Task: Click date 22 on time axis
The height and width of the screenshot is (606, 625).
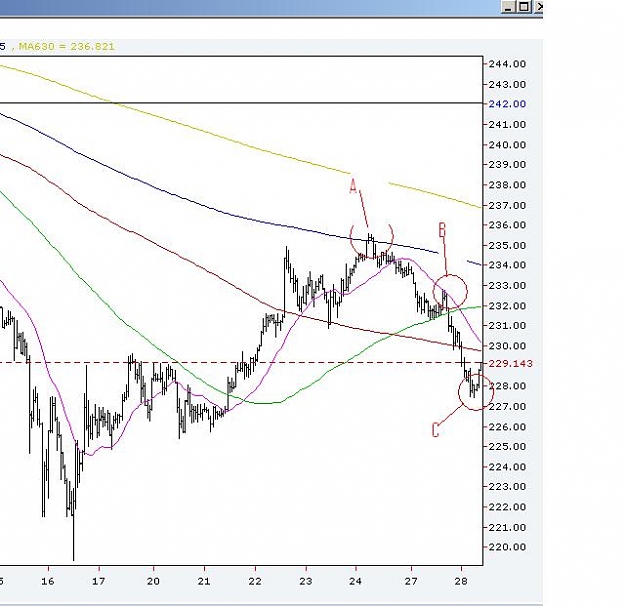Action: pyautogui.click(x=255, y=581)
